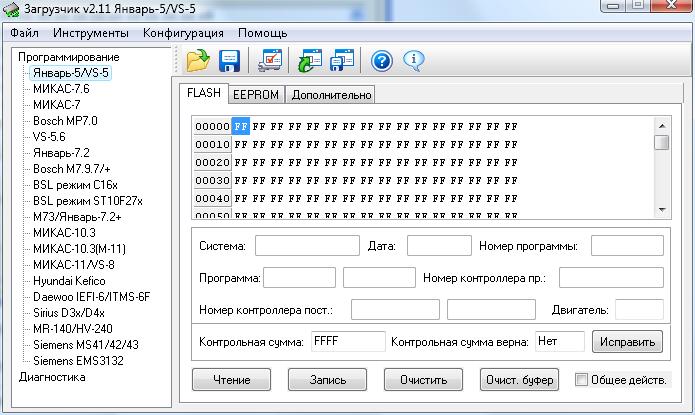Viewport: 695px width, 415px height.
Task: Click the Номер контроллера пр. field
Action: [611, 278]
